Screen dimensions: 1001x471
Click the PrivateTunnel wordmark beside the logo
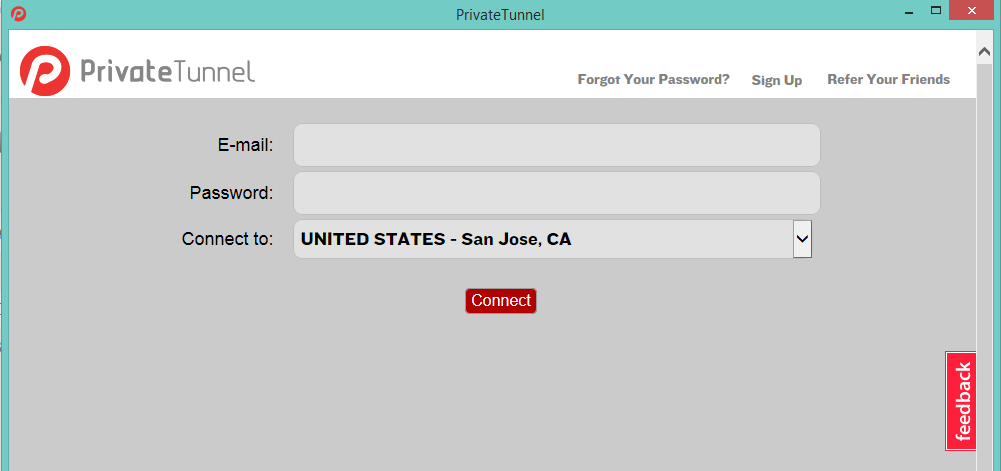tap(167, 71)
